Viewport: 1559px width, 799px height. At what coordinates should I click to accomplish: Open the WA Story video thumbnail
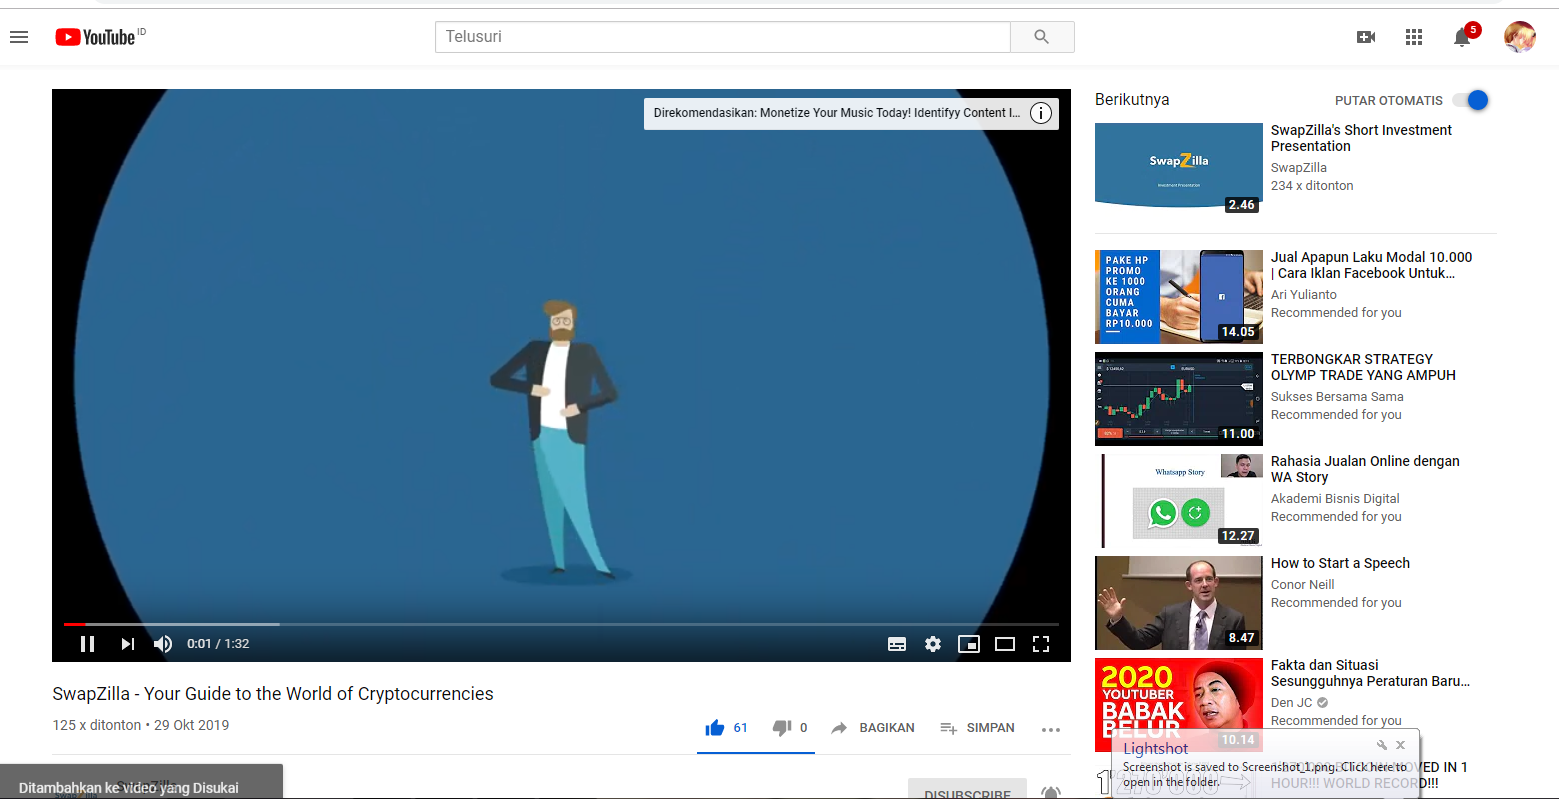(x=1179, y=501)
